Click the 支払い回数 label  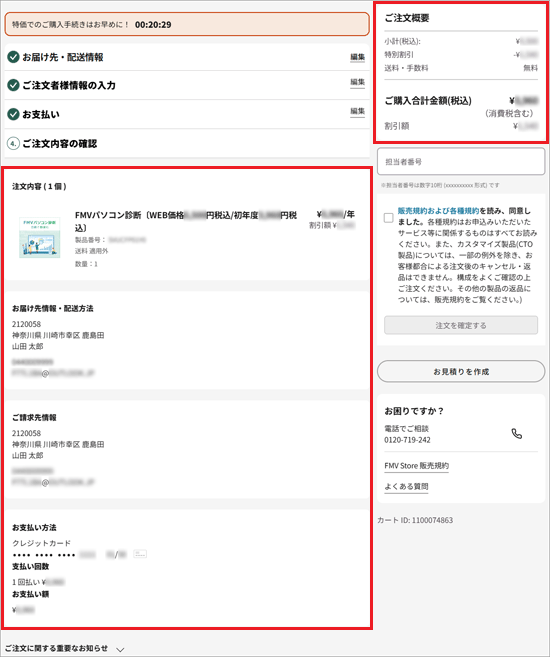tap(31, 566)
